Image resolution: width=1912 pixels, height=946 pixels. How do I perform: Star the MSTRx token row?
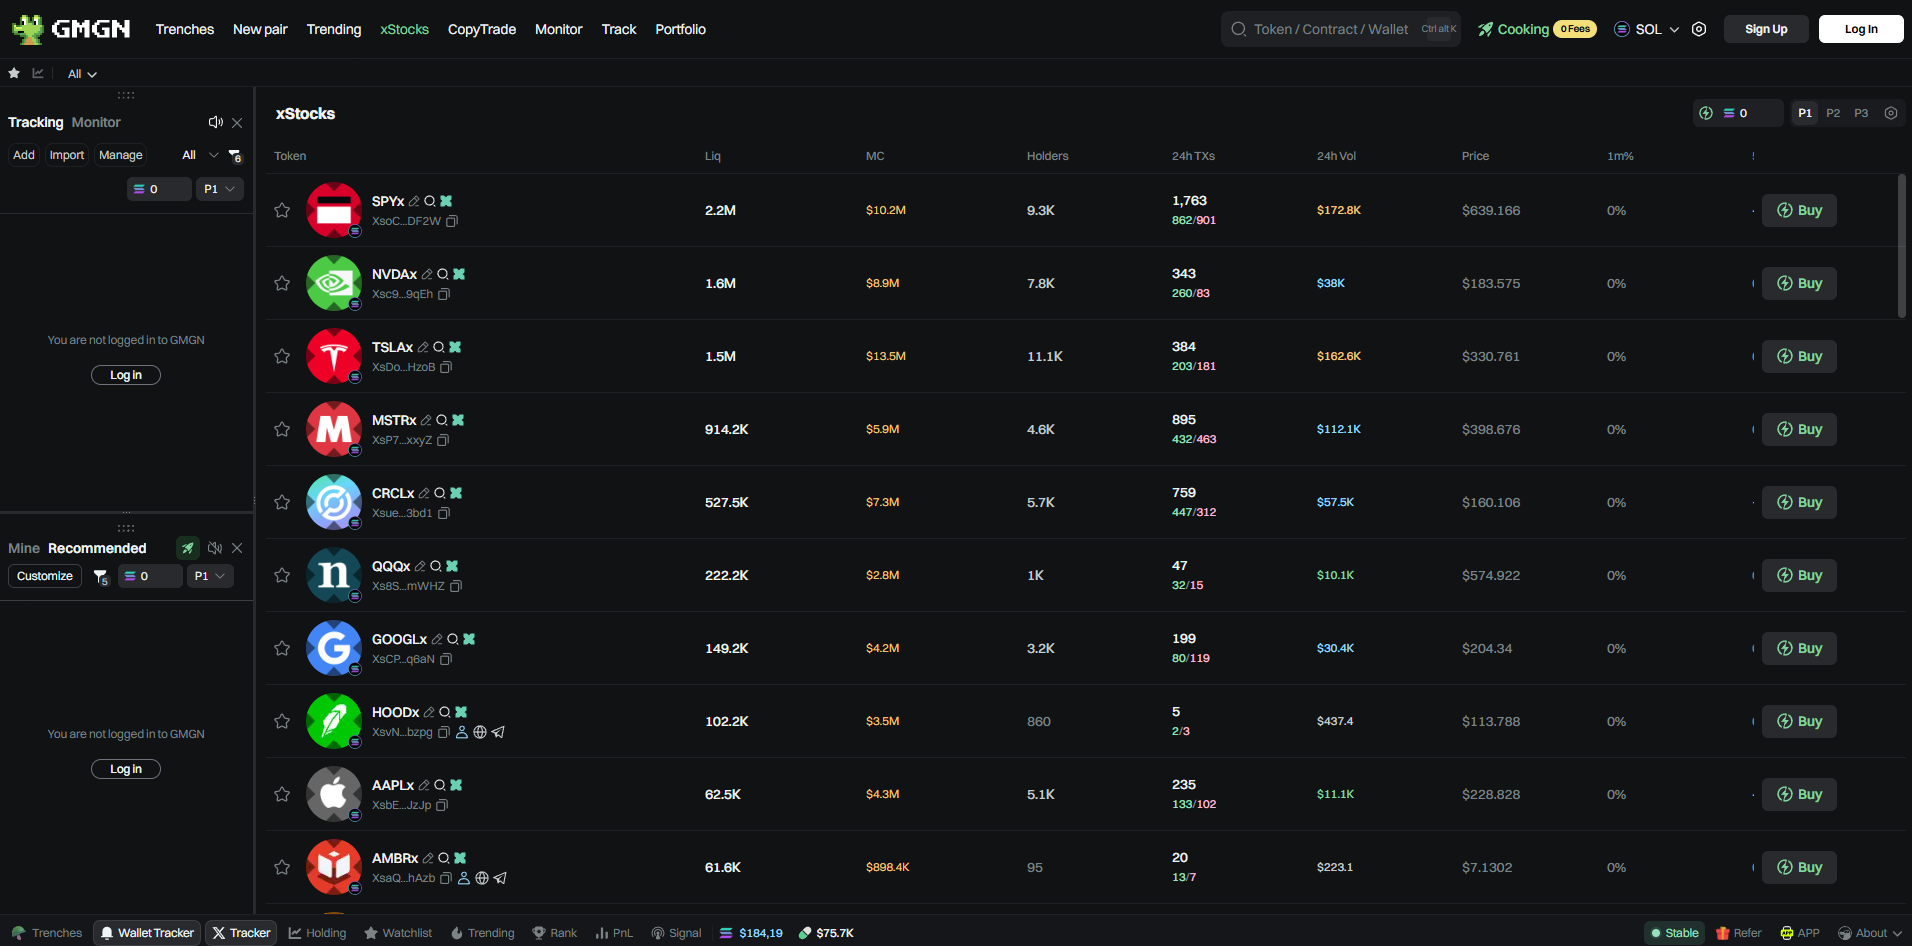click(282, 429)
